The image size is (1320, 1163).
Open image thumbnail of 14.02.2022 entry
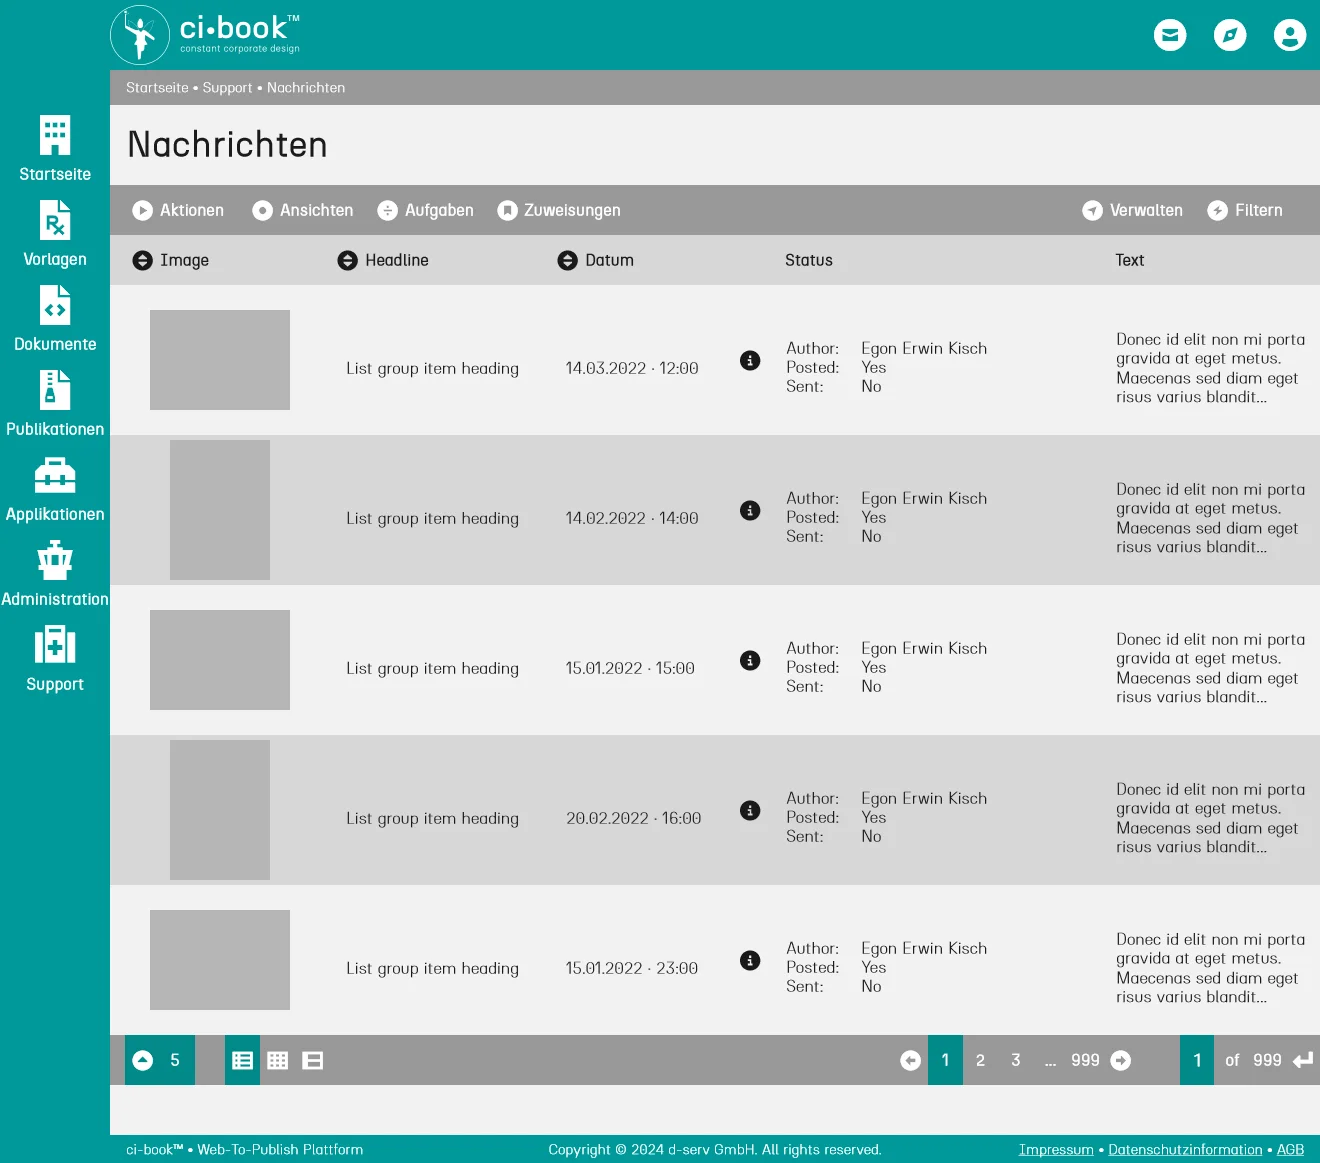point(220,510)
